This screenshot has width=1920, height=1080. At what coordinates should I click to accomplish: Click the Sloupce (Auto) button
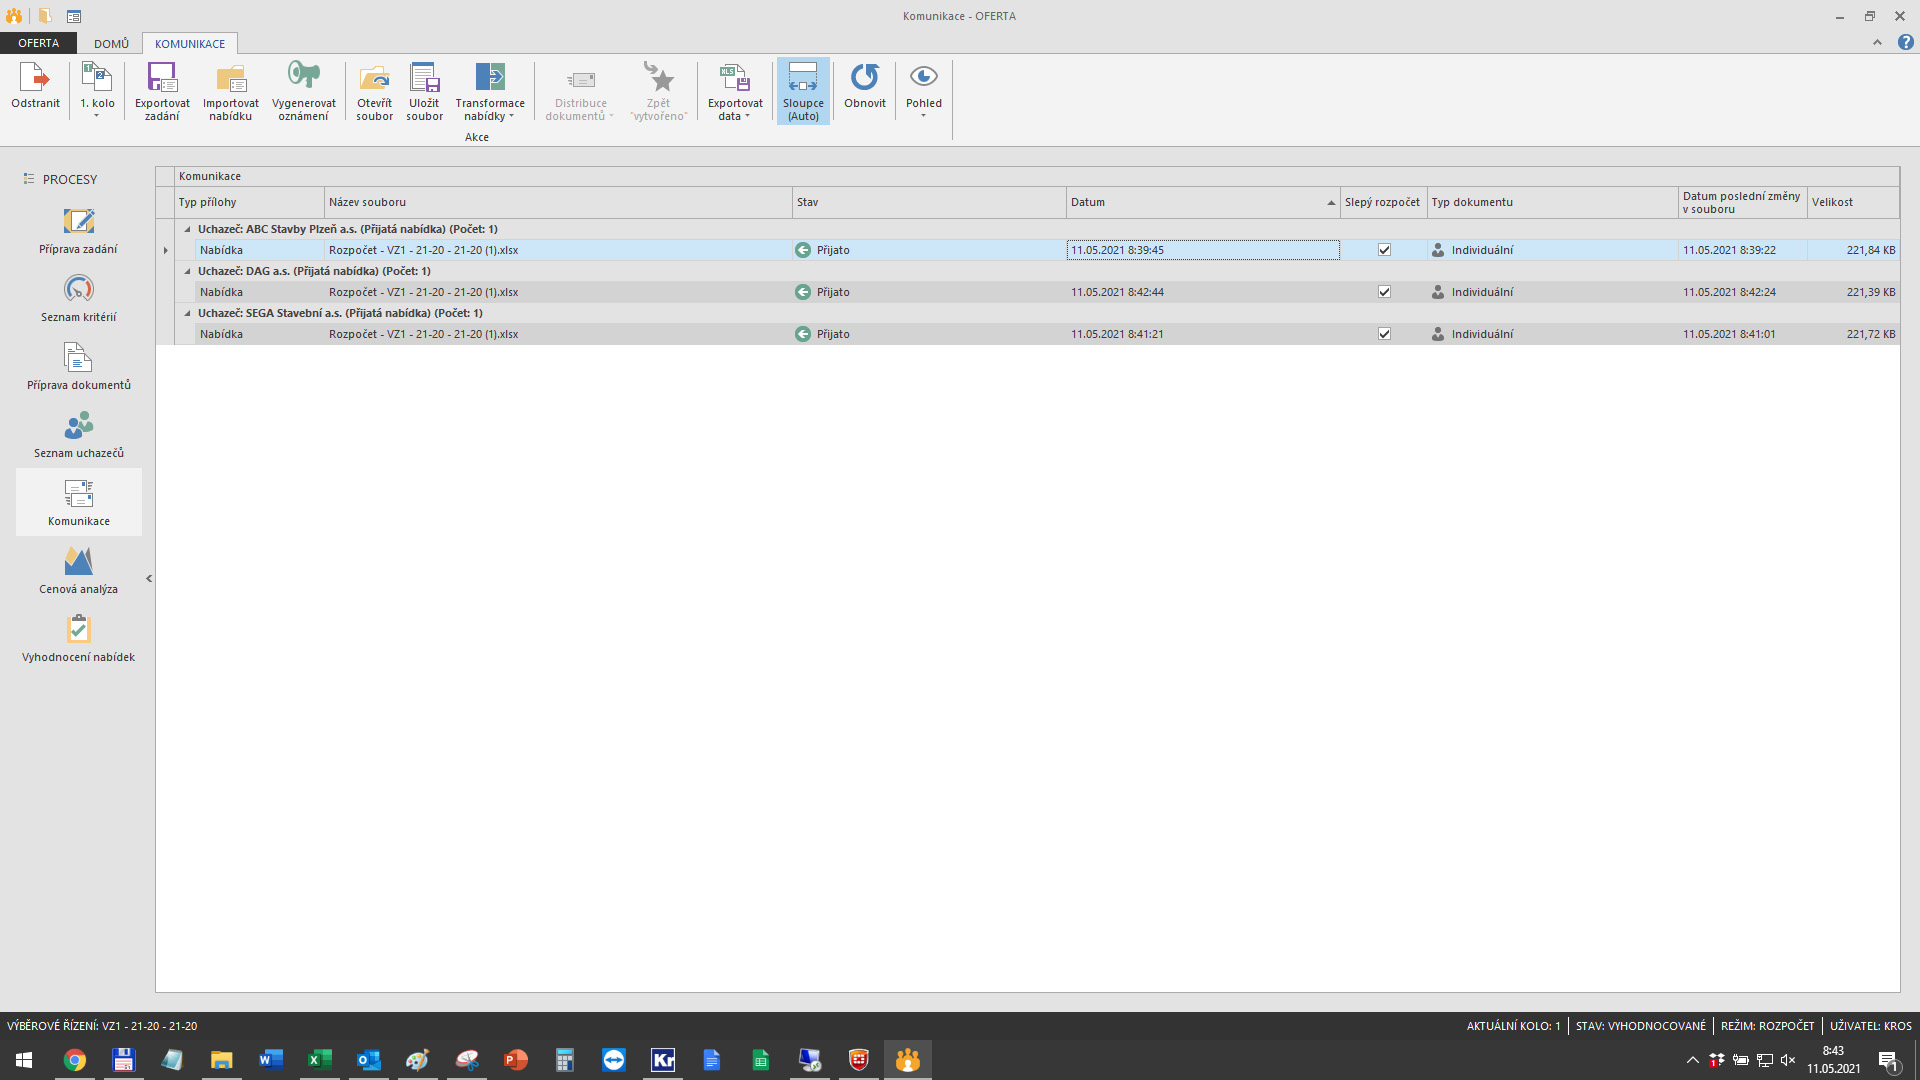[x=803, y=92]
